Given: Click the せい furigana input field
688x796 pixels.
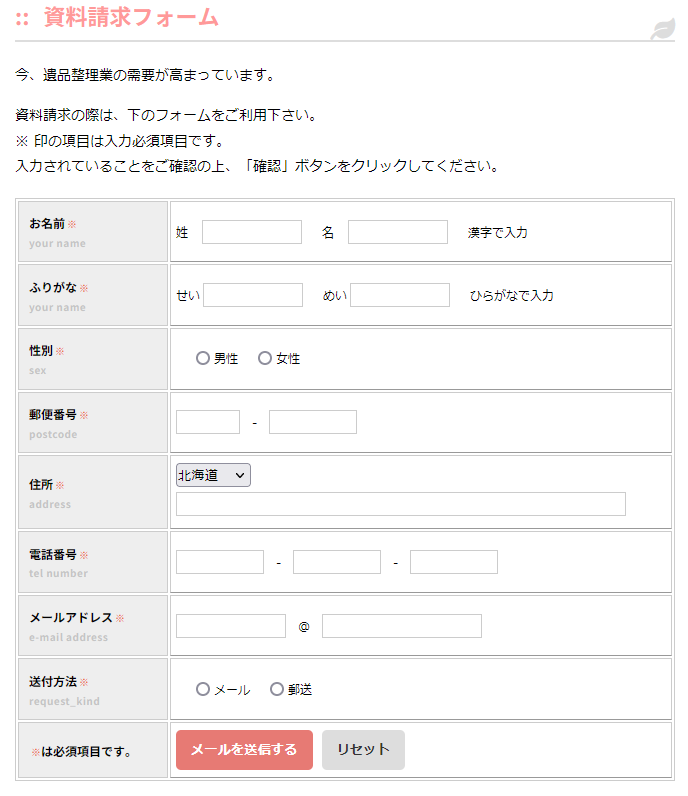Looking at the screenshot, I should coord(253,295).
